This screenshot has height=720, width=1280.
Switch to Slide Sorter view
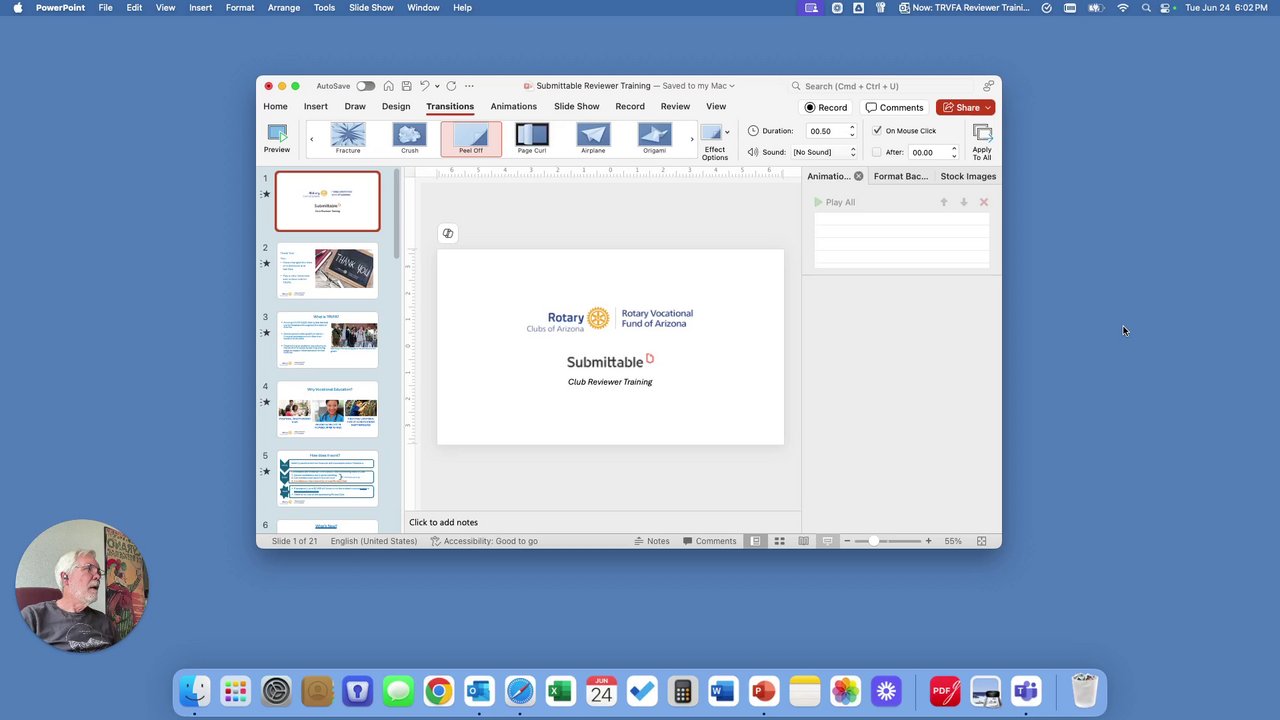pyautogui.click(x=779, y=541)
